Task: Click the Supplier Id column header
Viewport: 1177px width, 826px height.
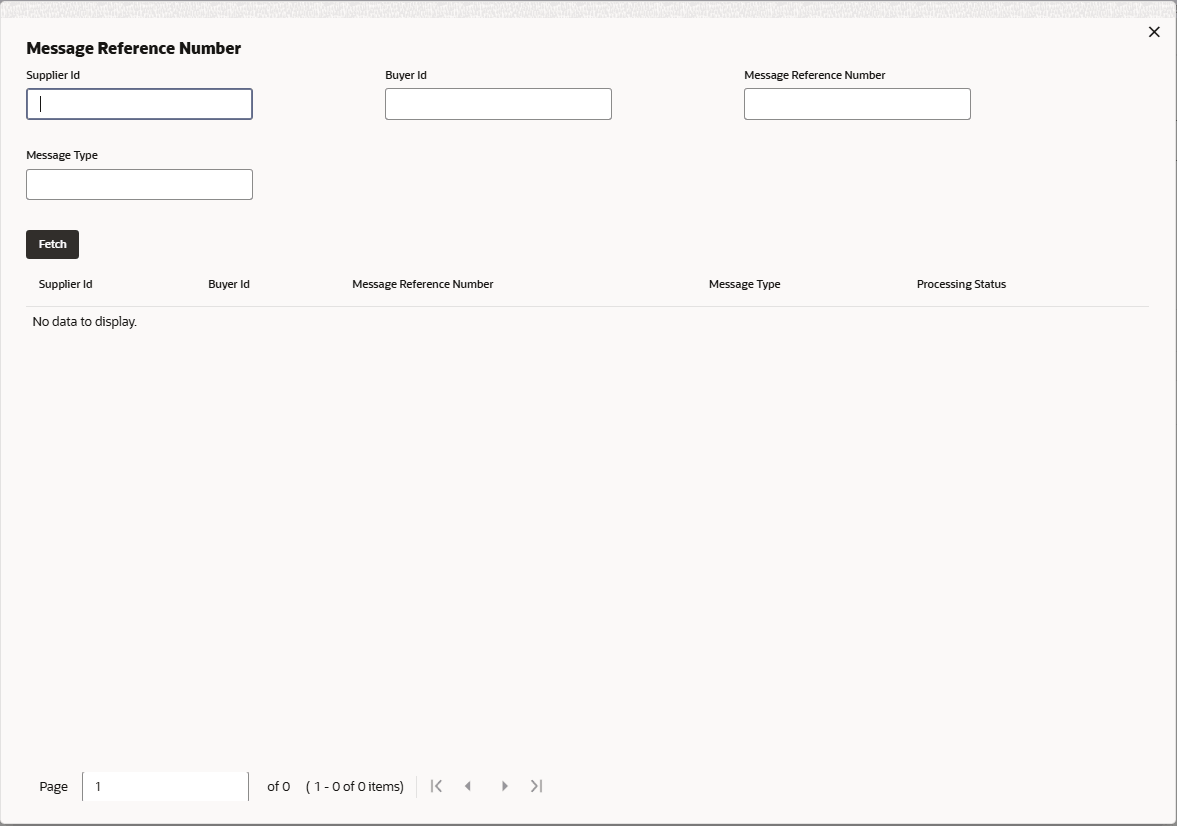Action: pos(65,284)
